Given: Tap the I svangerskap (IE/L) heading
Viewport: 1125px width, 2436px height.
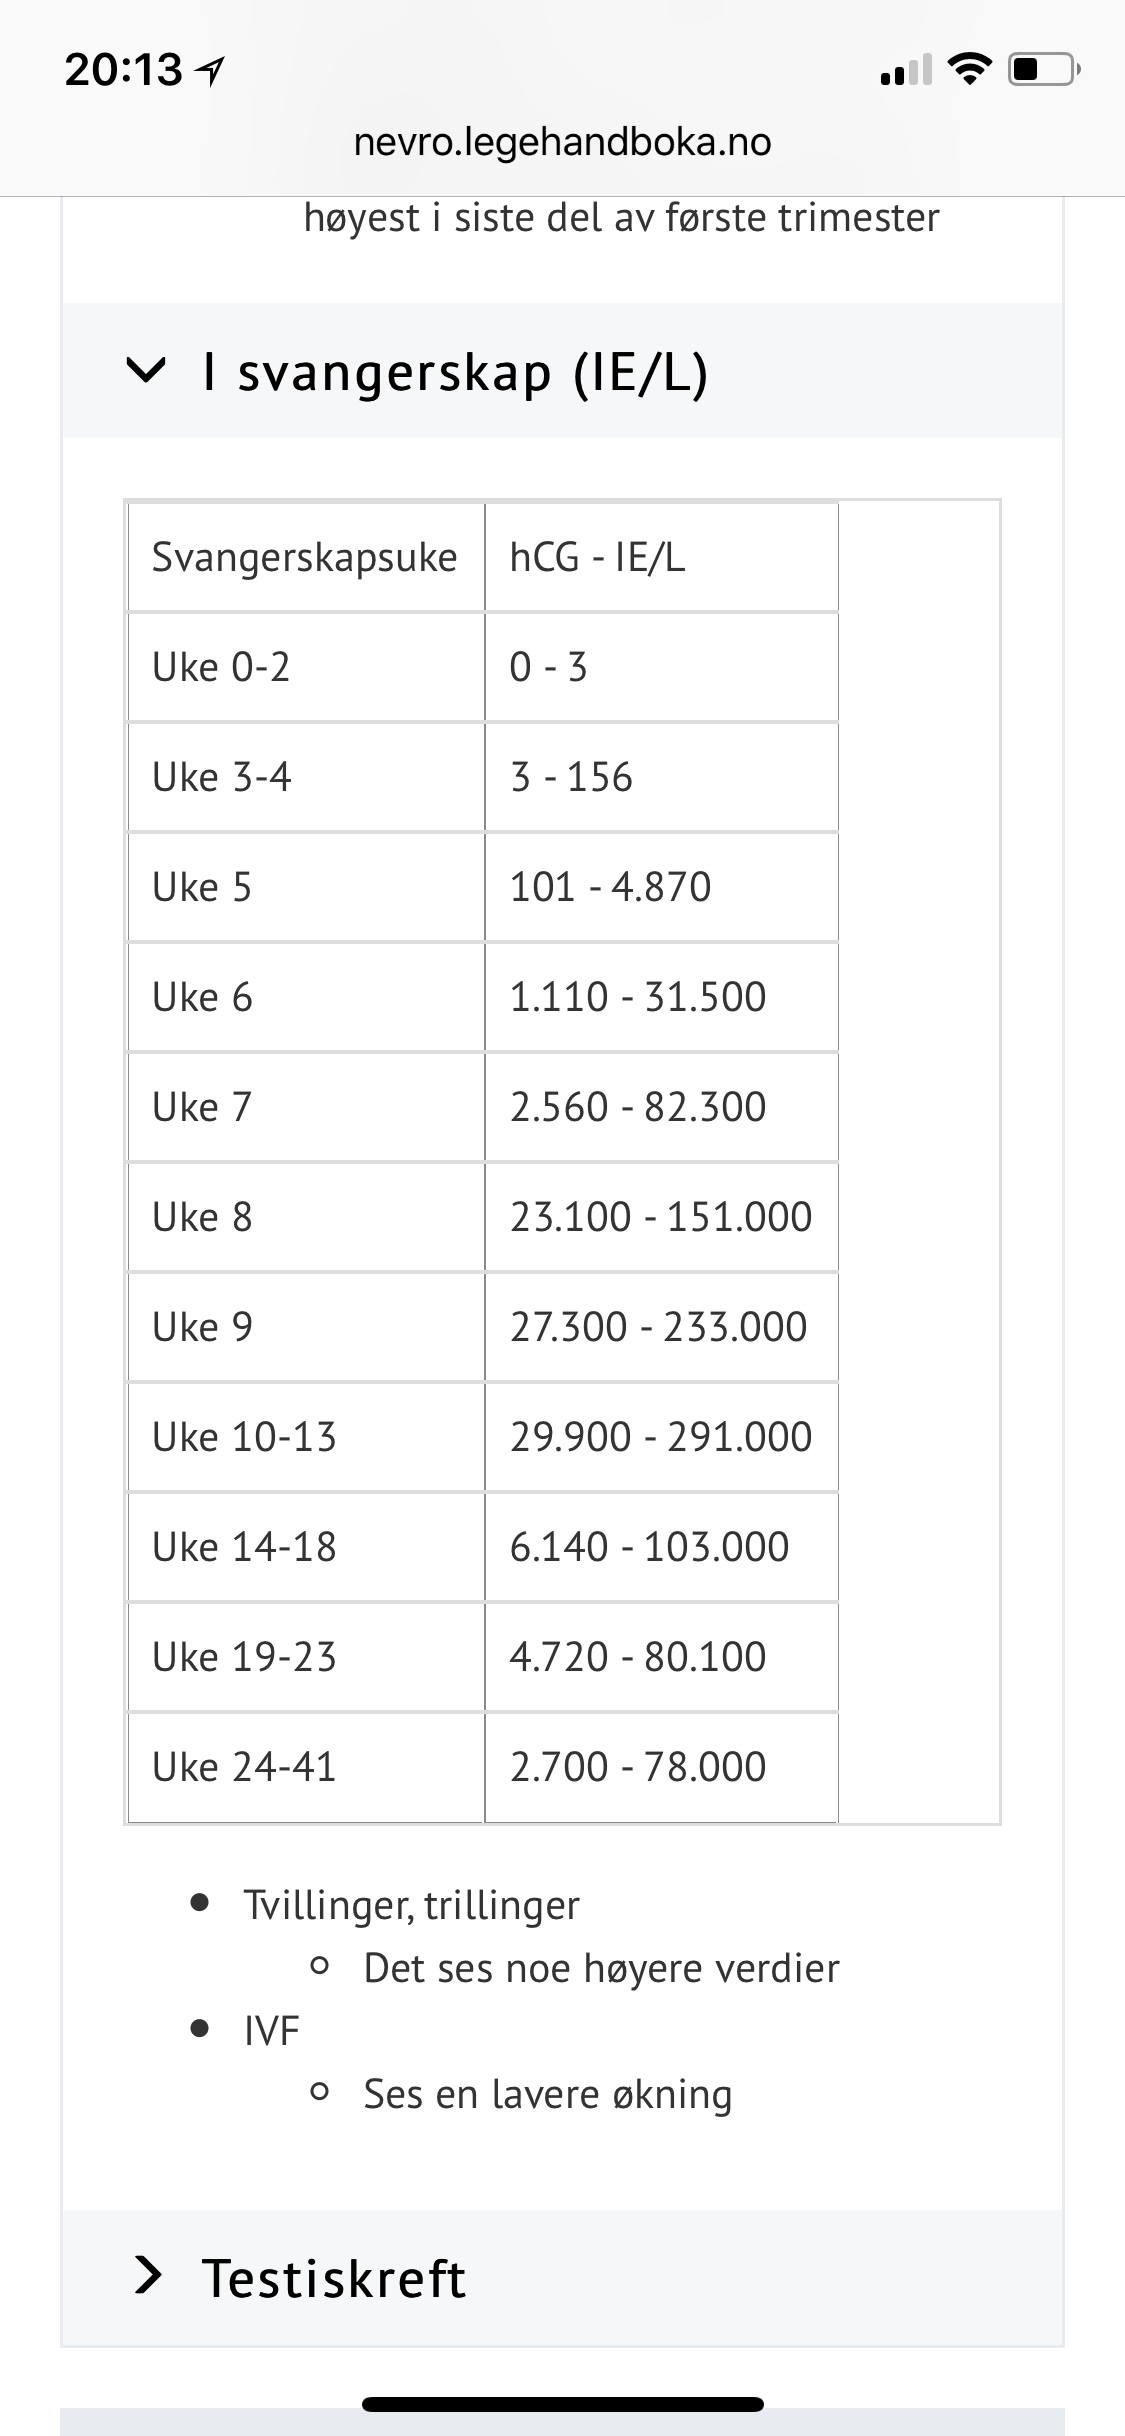Looking at the screenshot, I should (x=455, y=373).
